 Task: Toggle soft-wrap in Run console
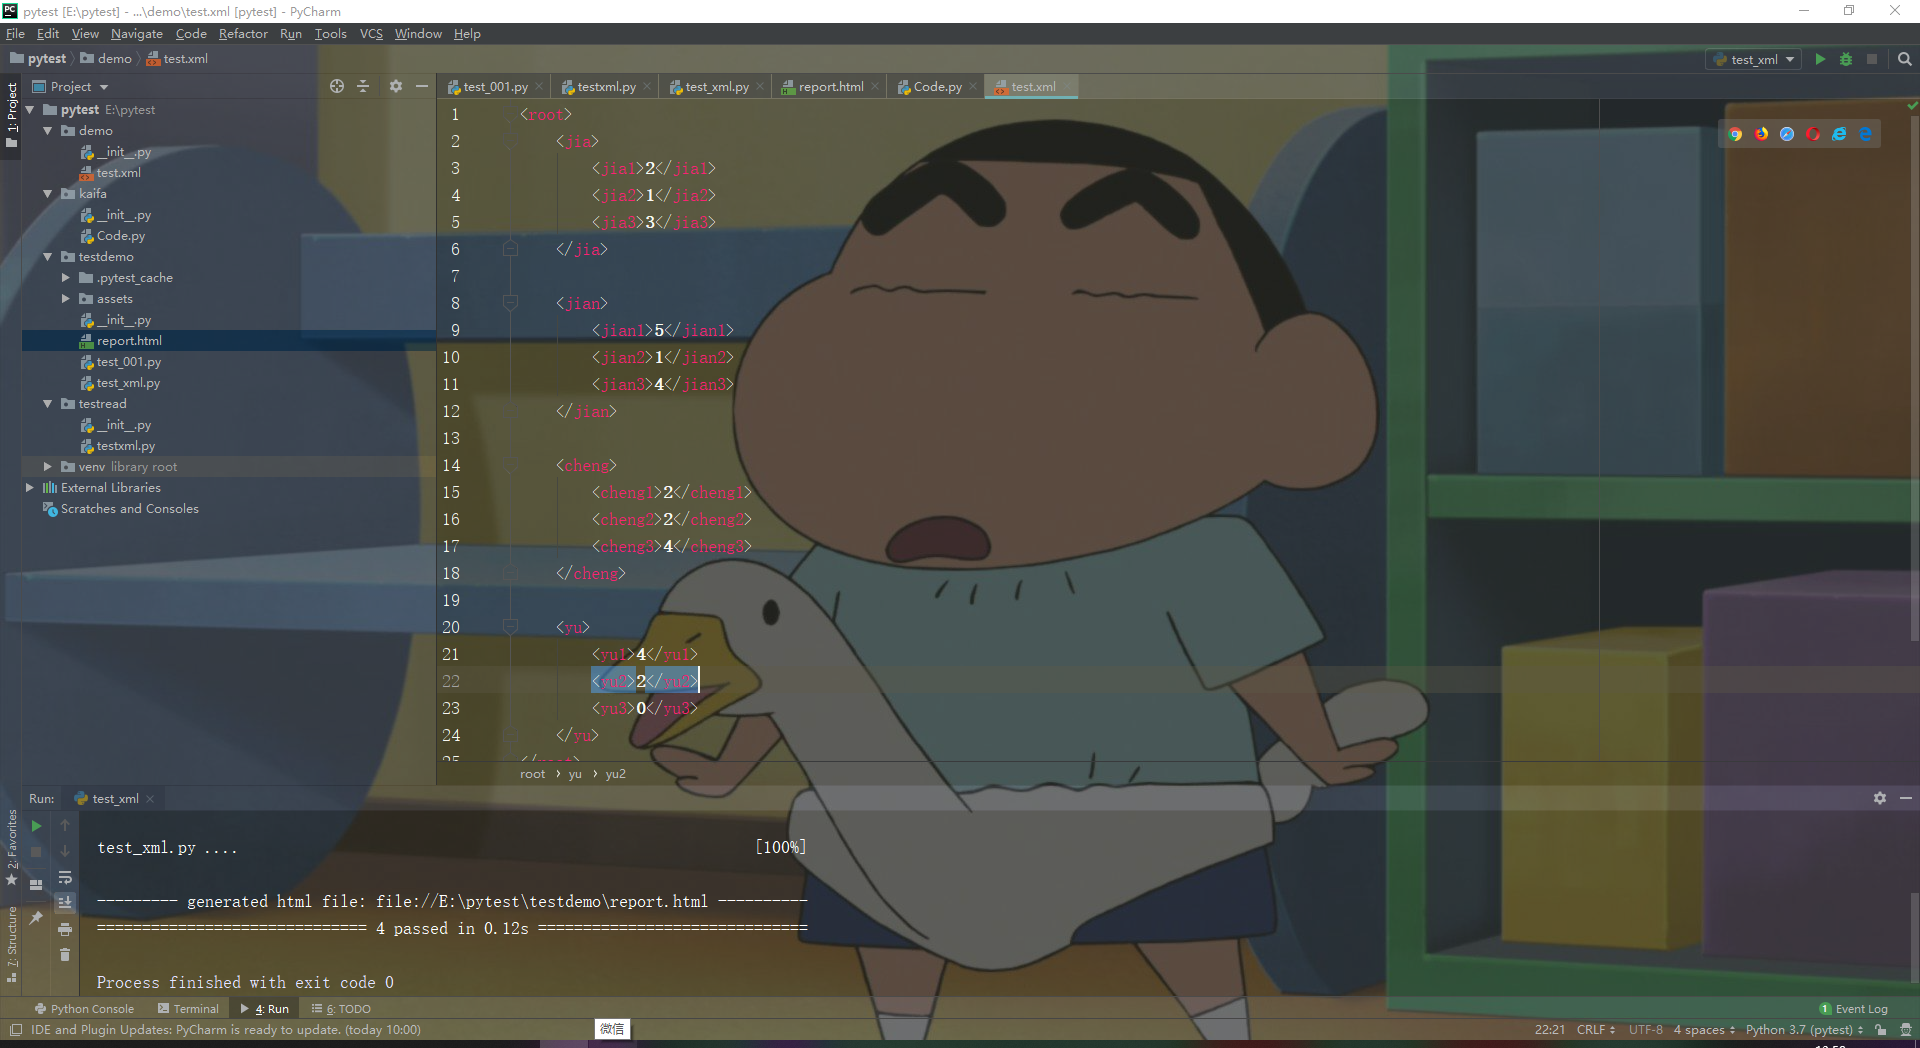tap(65, 878)
